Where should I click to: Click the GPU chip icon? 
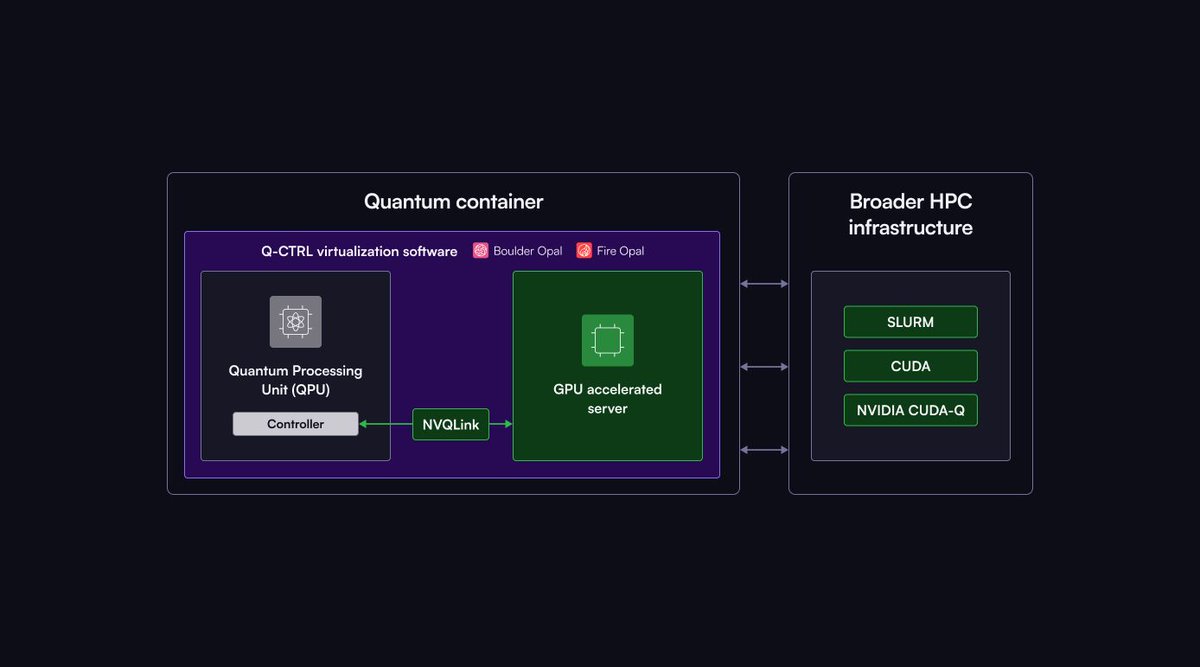click(x=608, y=340)
